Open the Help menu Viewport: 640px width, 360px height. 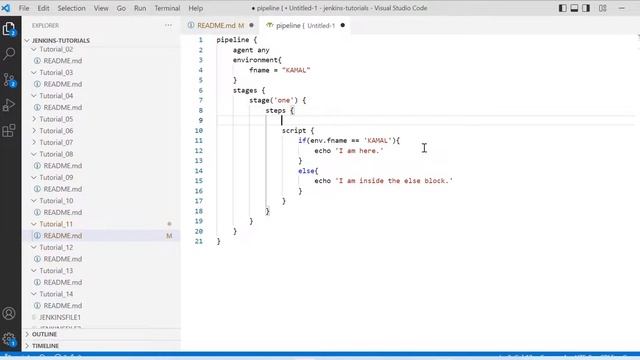coord(196,8)
